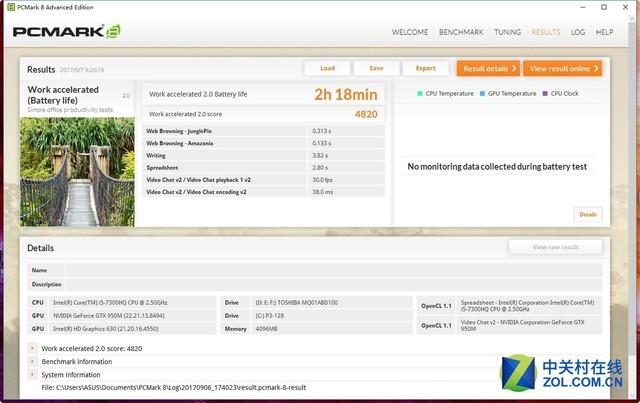640x403 pixels.
Task: Click the Save results button
Action: point(376,68)
